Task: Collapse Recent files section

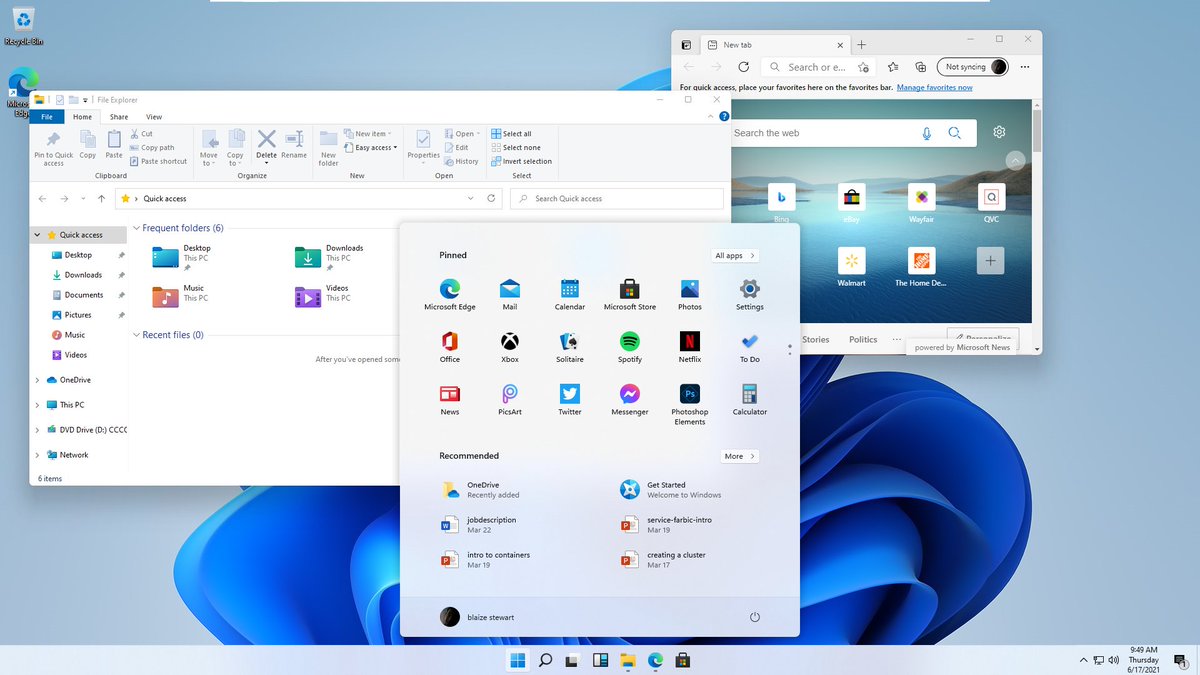Action: click(x=137, y=335)
